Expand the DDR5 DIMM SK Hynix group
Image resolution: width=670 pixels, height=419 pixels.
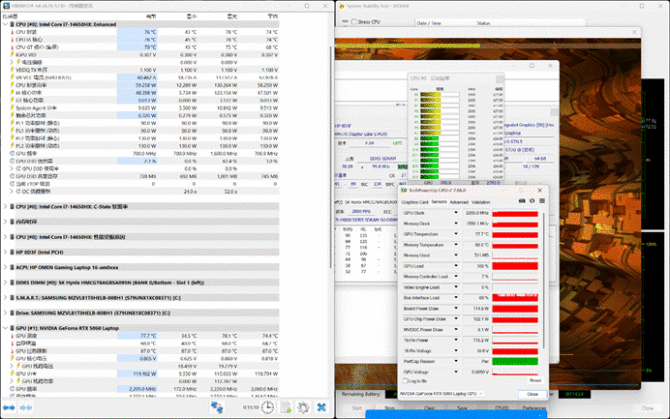point(5,283)
